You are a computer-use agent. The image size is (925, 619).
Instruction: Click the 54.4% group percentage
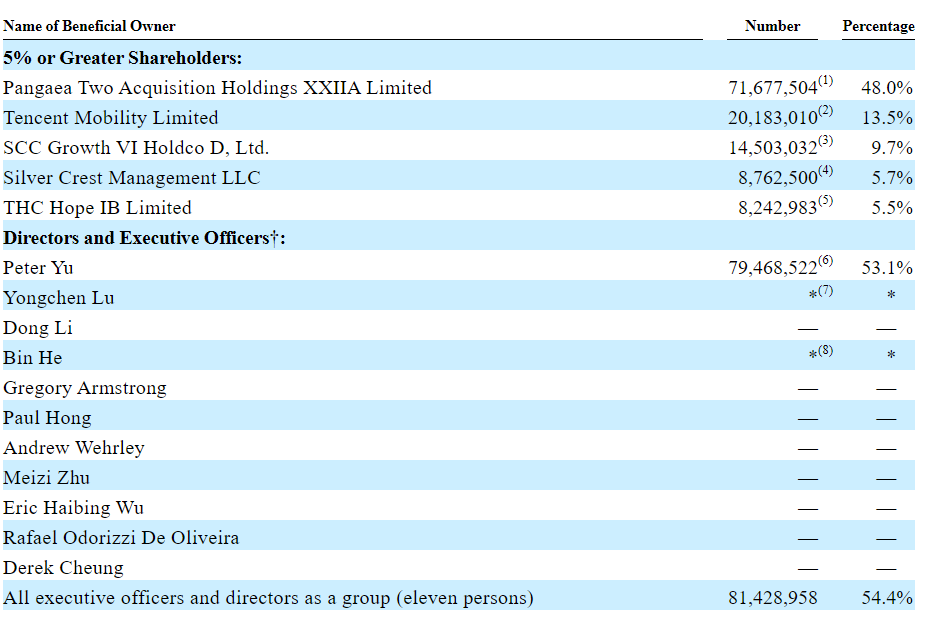[x=887, y=598]
